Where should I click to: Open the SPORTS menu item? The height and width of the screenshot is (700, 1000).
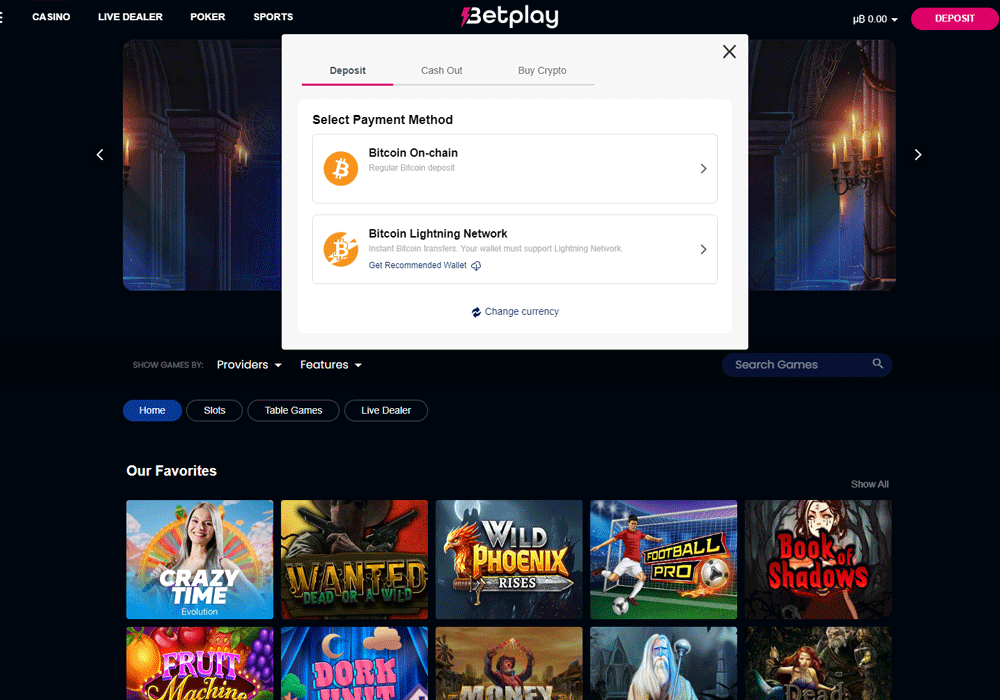(273, 17)
